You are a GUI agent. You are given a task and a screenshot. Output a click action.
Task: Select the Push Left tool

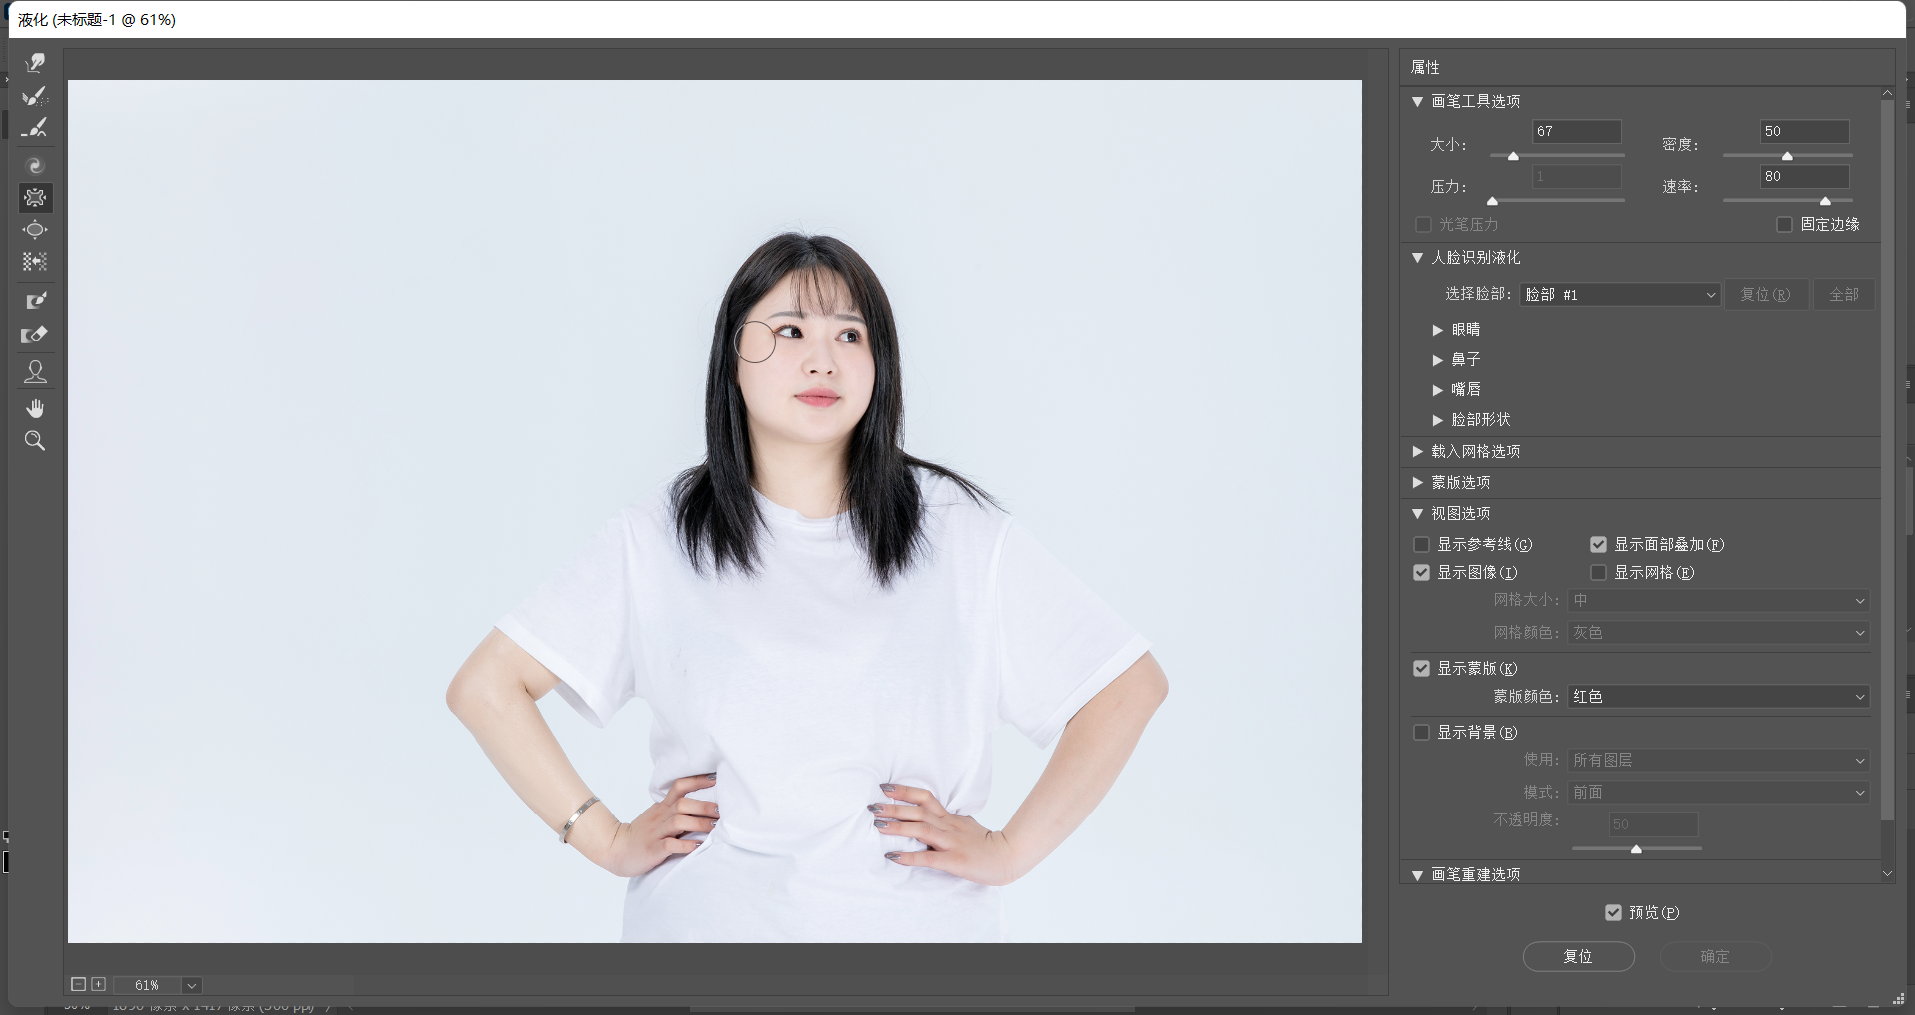pyautogui.click(x=35, y=261)
